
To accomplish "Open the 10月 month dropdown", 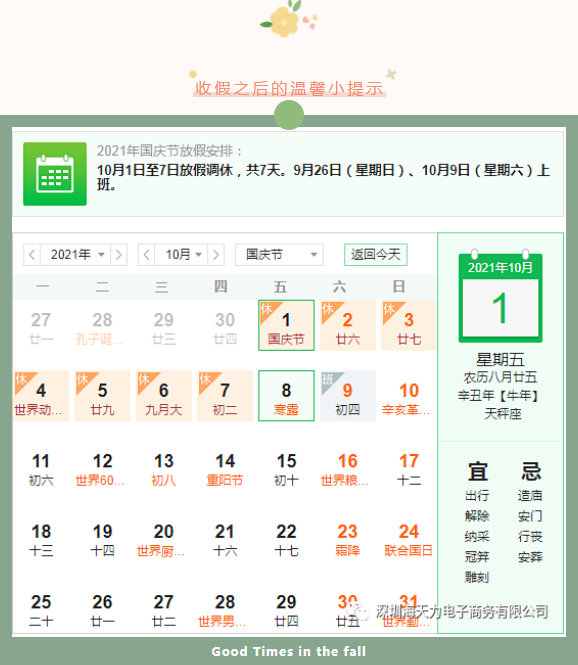I will (181, 255).
